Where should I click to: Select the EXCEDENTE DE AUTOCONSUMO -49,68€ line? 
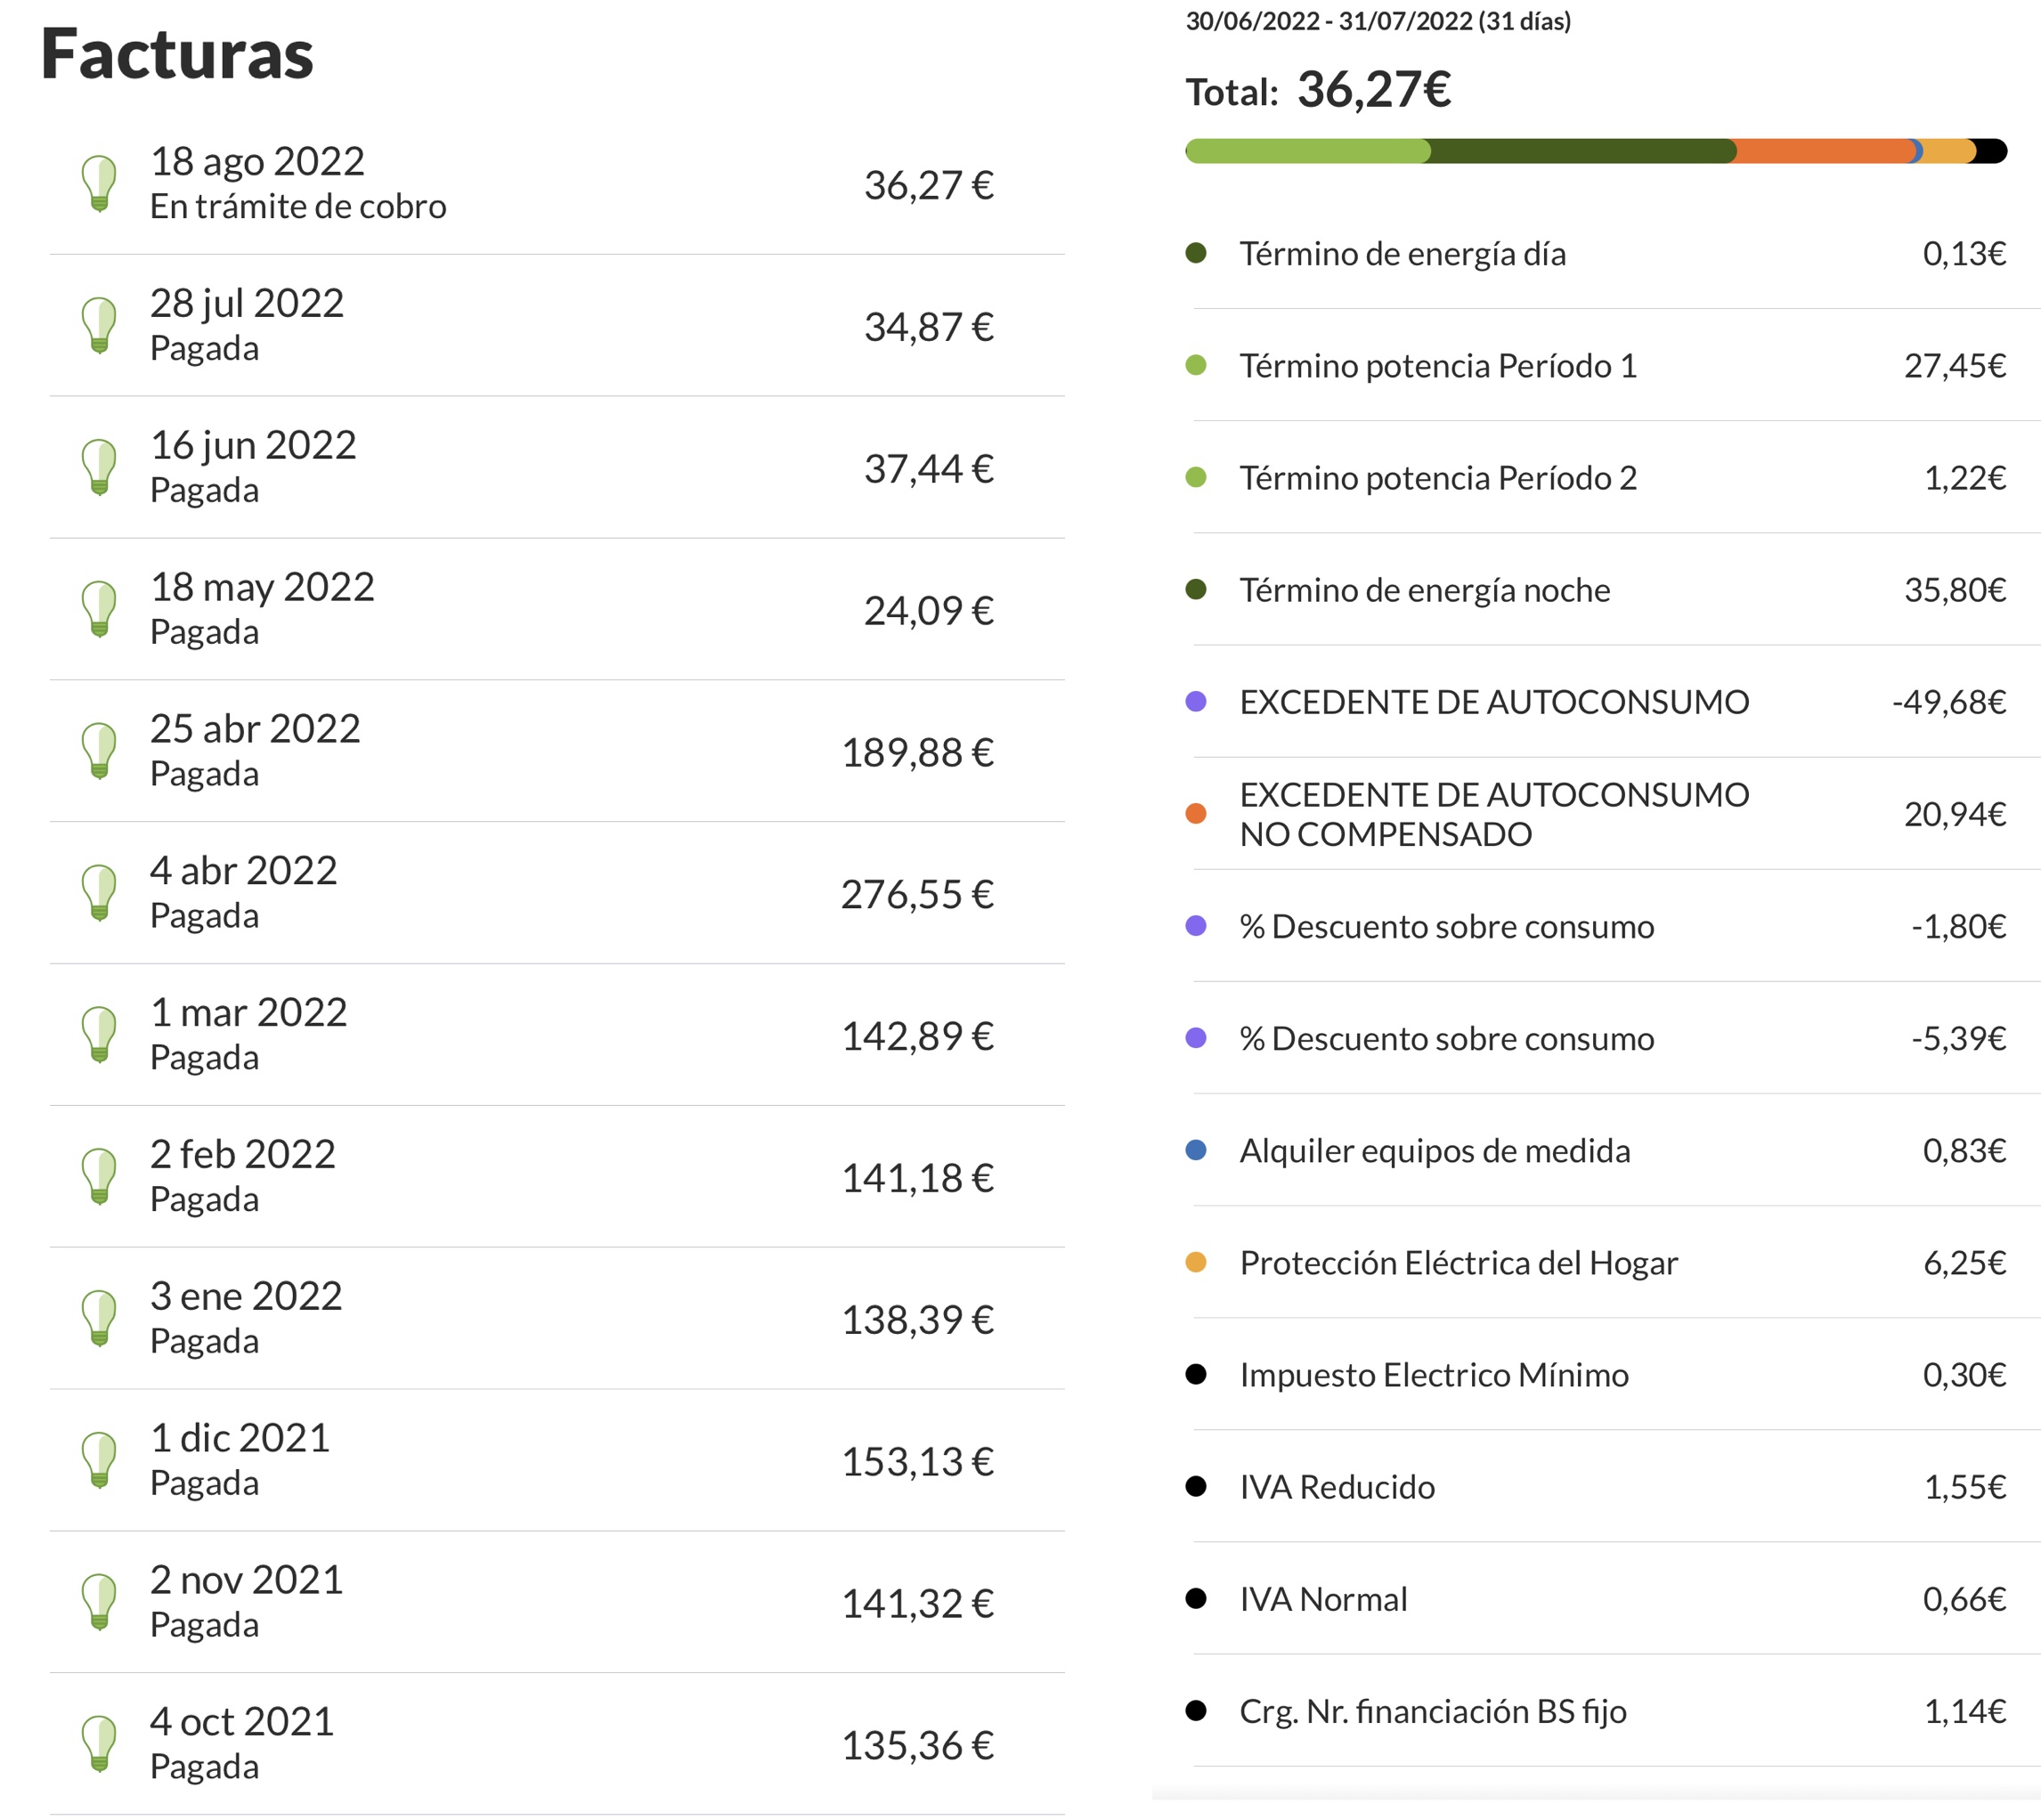pyautogui.click(x=1494, y=702)
